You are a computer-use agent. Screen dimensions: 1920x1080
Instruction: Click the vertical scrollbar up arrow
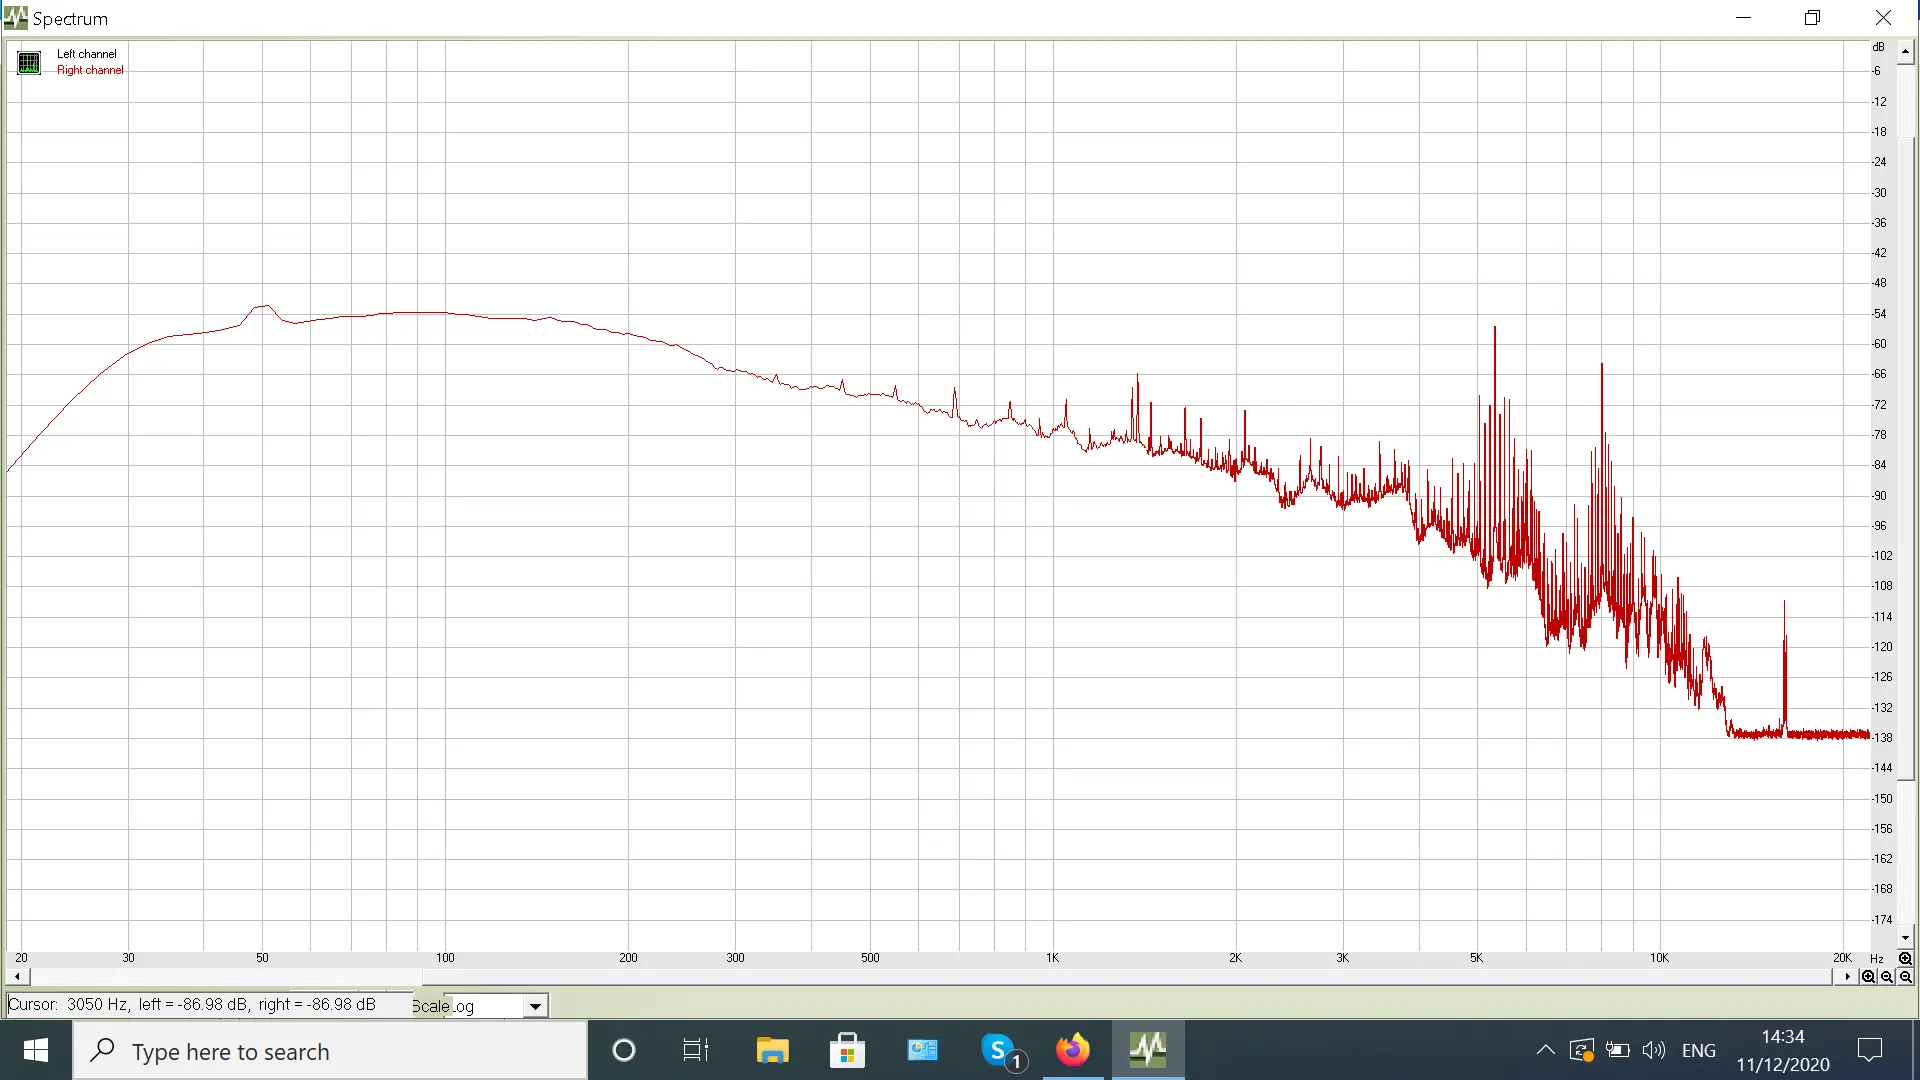pos(1906,52)
